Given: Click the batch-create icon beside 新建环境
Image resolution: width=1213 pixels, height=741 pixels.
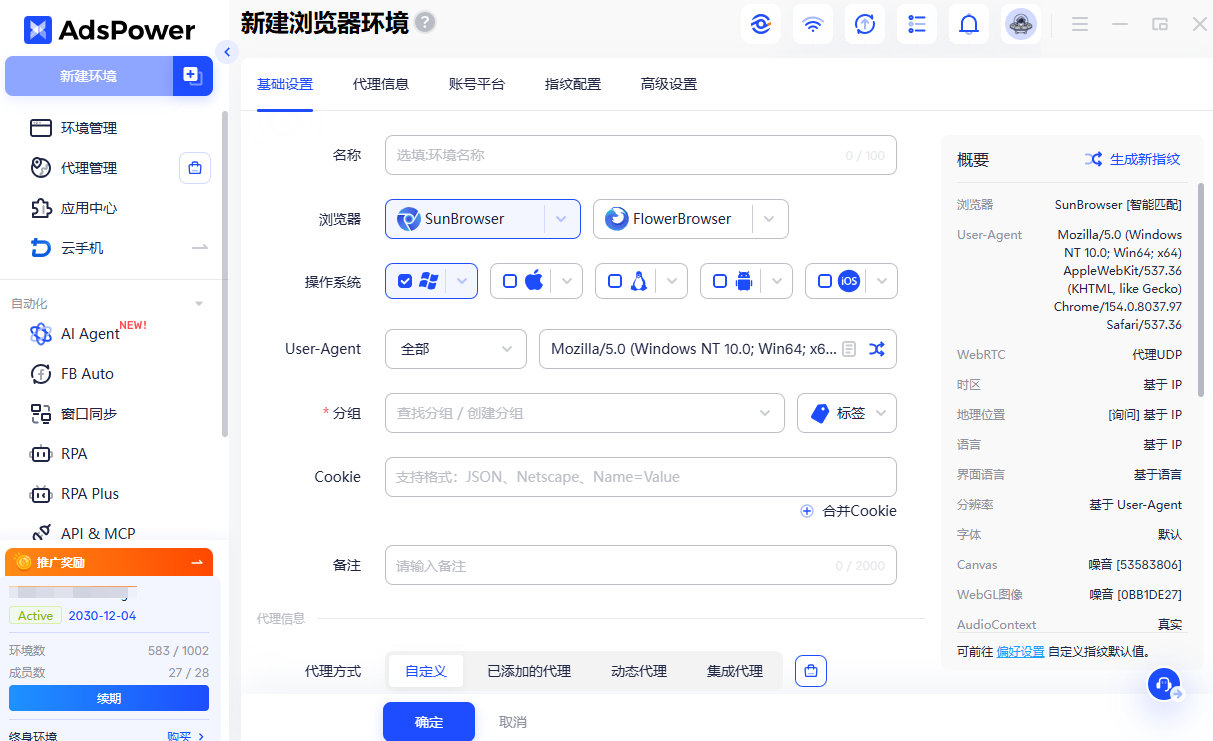Looking at the screenshot, I should (x=193, y=76).
